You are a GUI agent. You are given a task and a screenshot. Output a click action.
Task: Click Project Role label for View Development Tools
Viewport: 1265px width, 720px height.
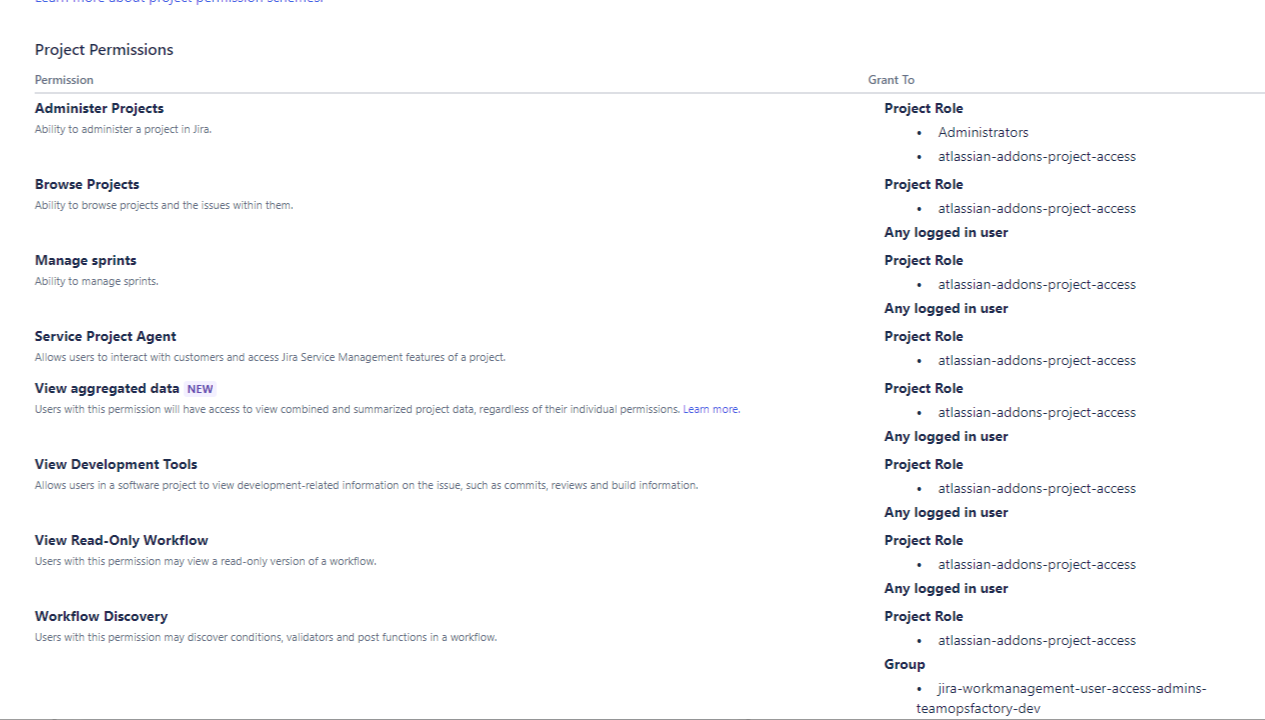click(x=924, y=464)
